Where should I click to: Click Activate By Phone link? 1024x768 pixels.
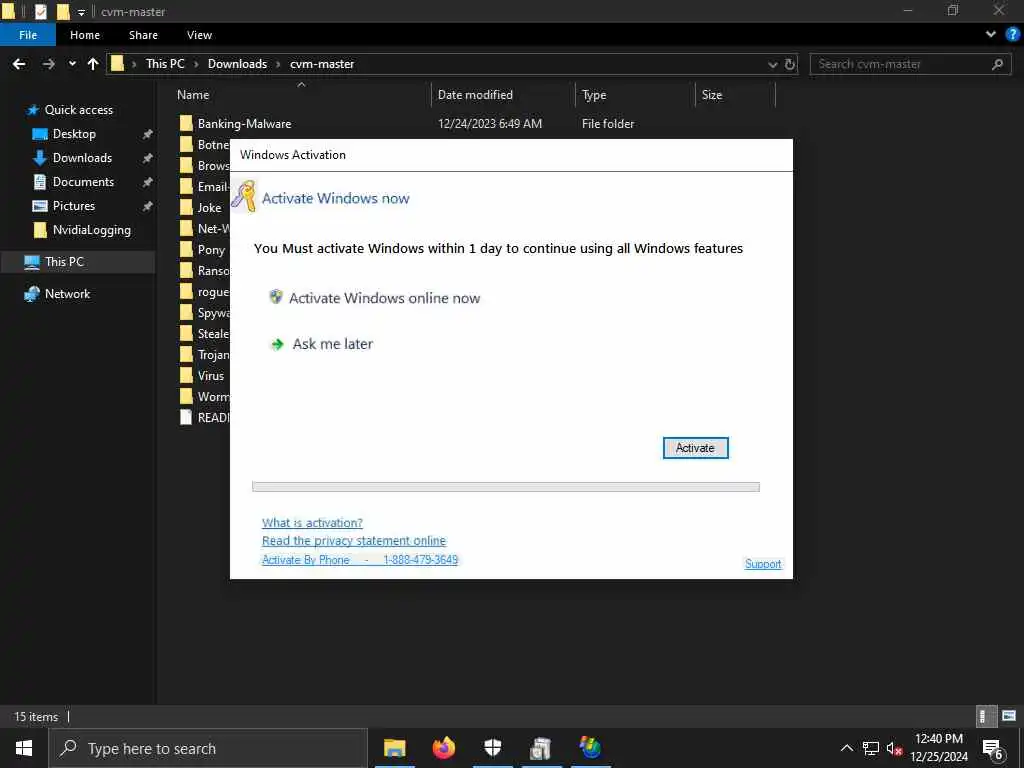360,560
